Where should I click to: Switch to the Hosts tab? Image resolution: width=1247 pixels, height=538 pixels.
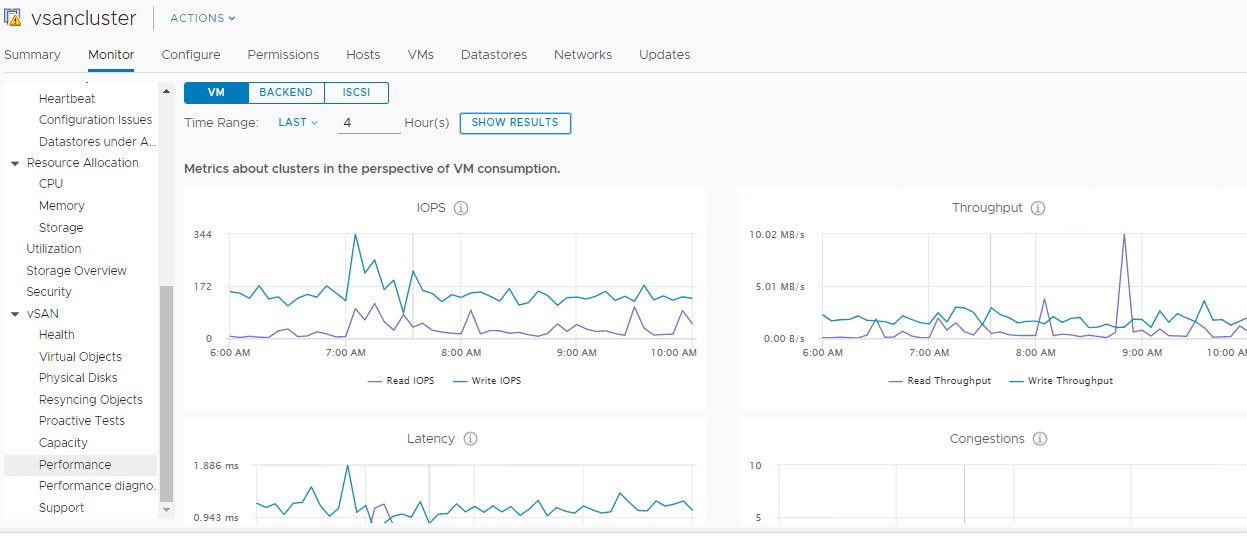(x=363, y=55)
